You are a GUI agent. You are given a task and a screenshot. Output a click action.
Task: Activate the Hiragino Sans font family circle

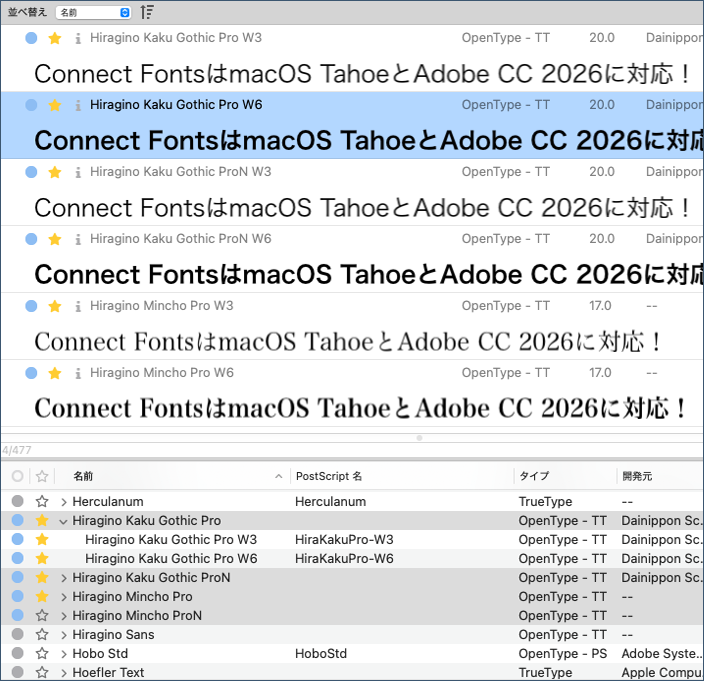coord(17,635)
